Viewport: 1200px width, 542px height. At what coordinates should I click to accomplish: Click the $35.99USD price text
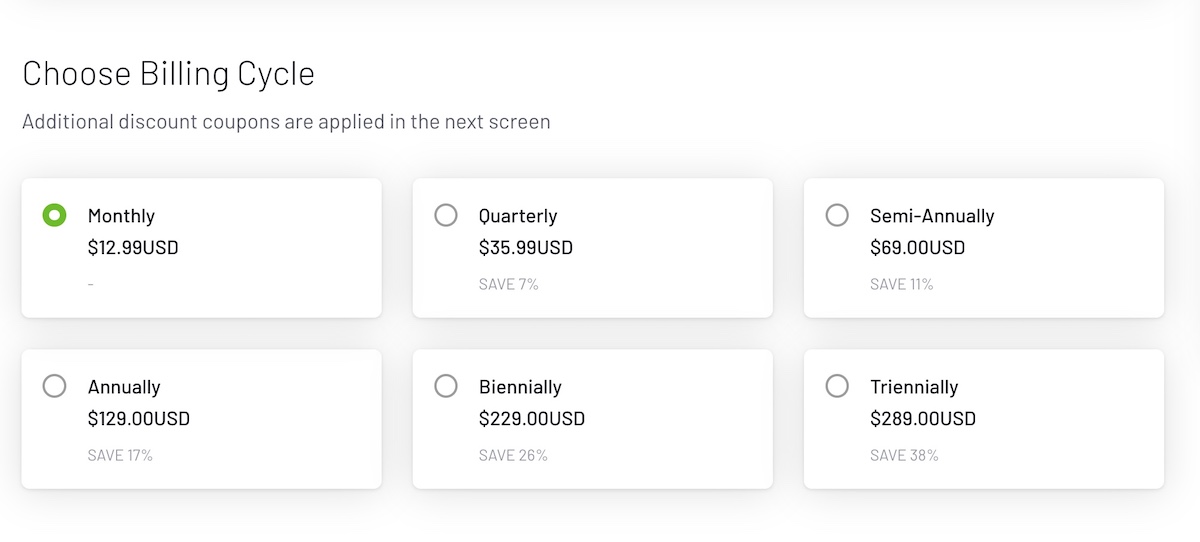click(526, 247)
